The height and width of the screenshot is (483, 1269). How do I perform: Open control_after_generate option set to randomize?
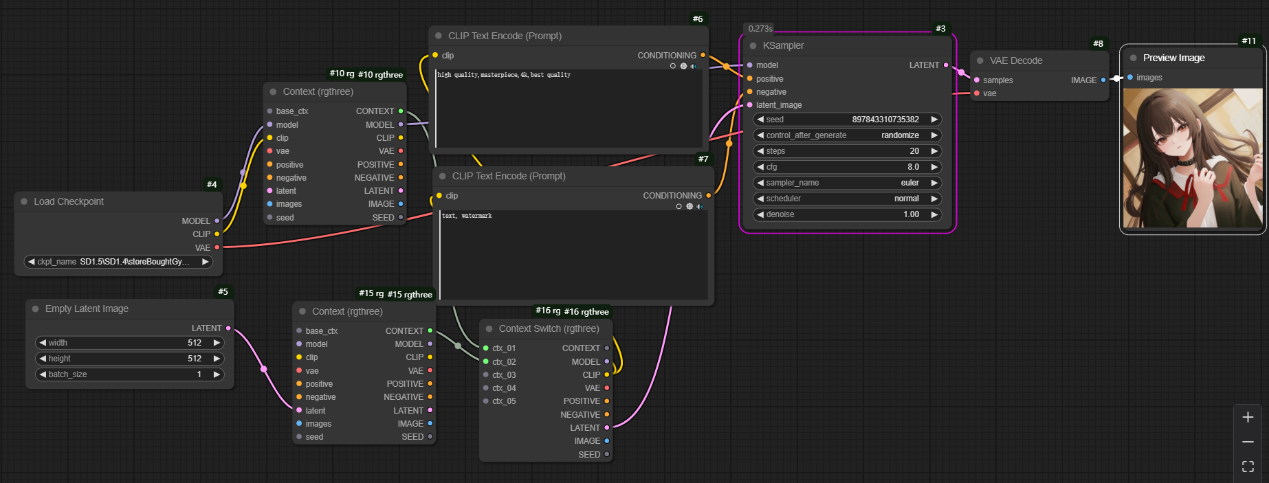tap(848, 135)
